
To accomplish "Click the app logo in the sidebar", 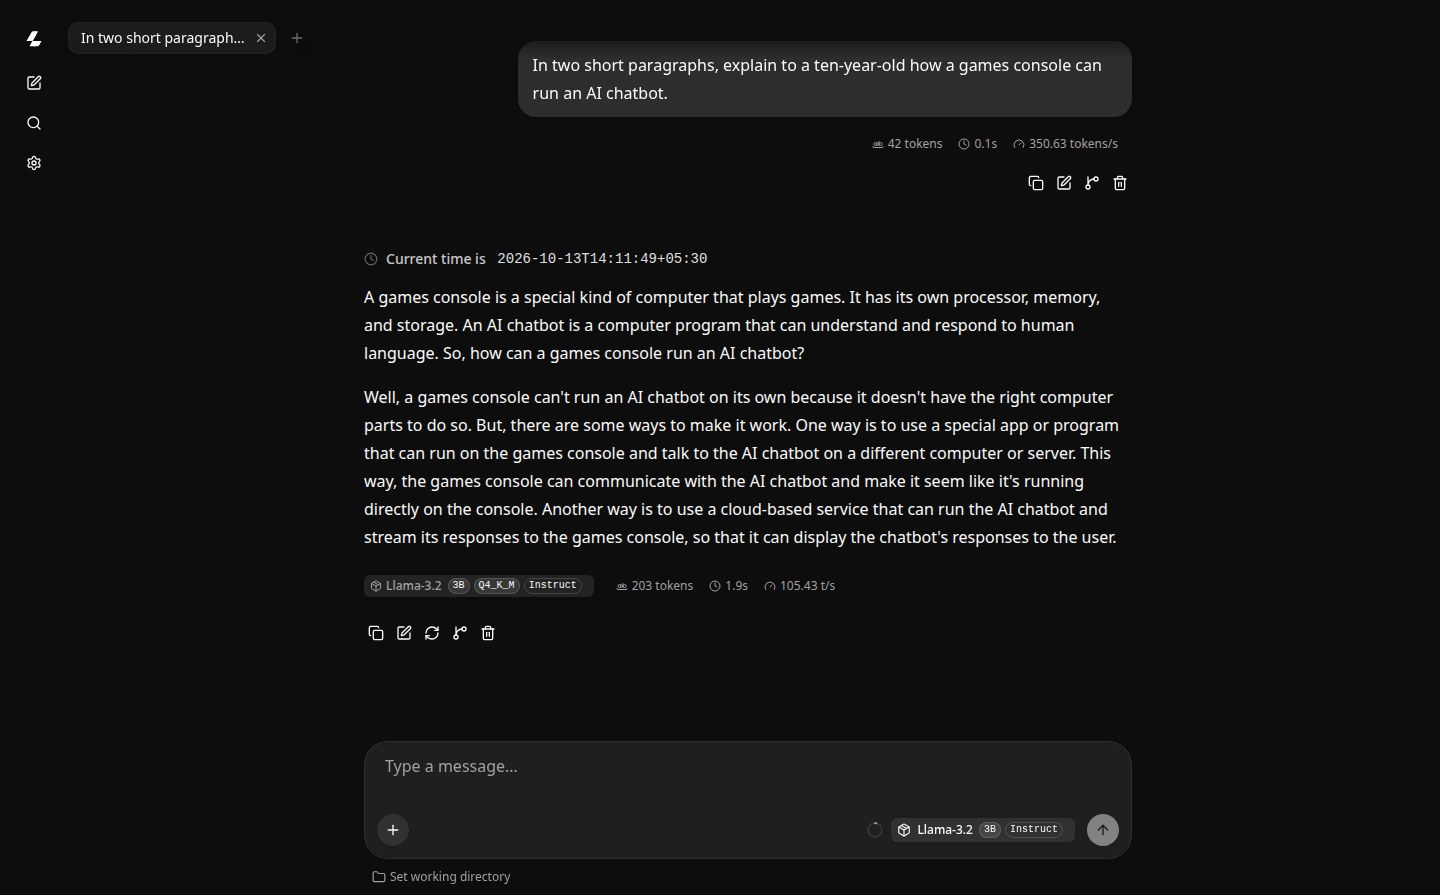I will pos(34,39).
